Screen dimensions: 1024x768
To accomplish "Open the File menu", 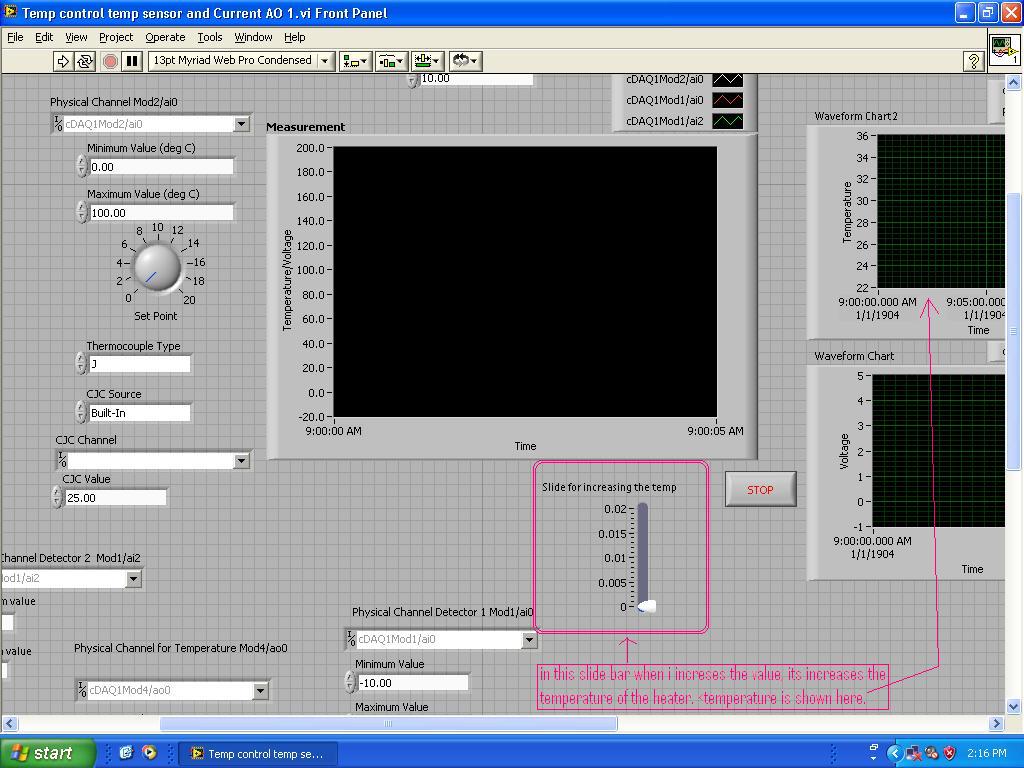I will (15, 37).
